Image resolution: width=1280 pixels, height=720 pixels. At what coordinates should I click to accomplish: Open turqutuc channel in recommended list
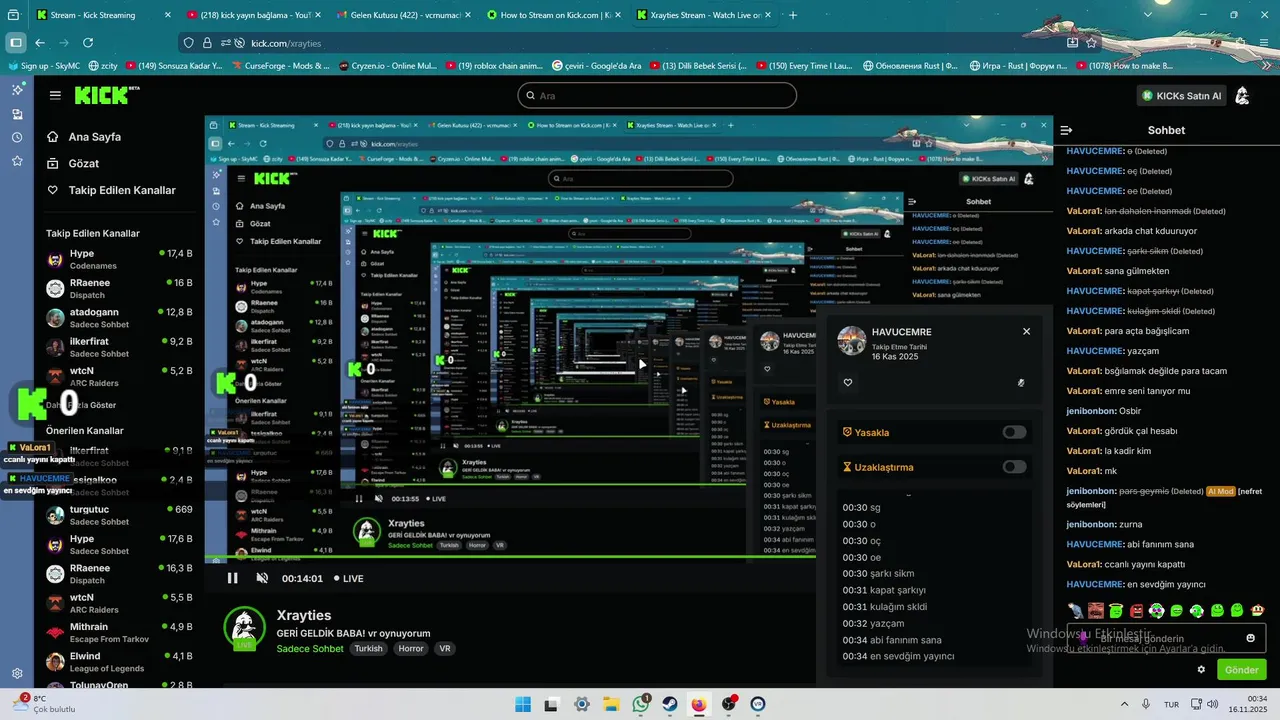coord(119,515)
